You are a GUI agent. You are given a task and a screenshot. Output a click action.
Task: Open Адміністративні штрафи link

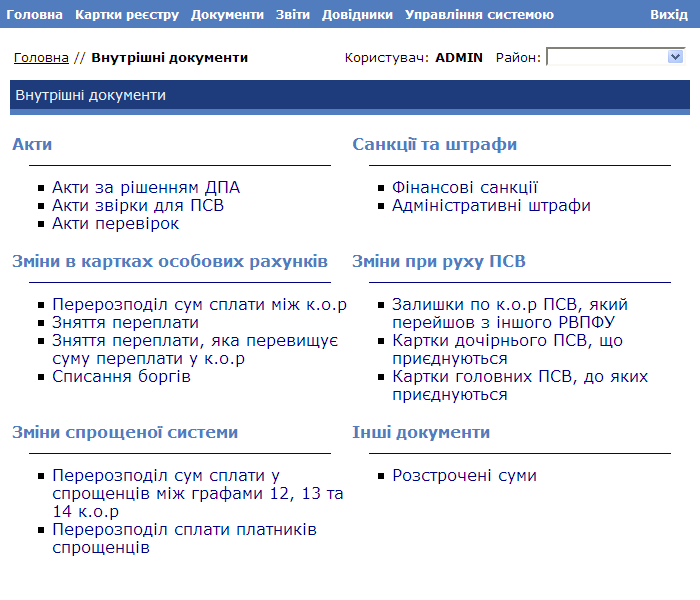coord(491,205)
